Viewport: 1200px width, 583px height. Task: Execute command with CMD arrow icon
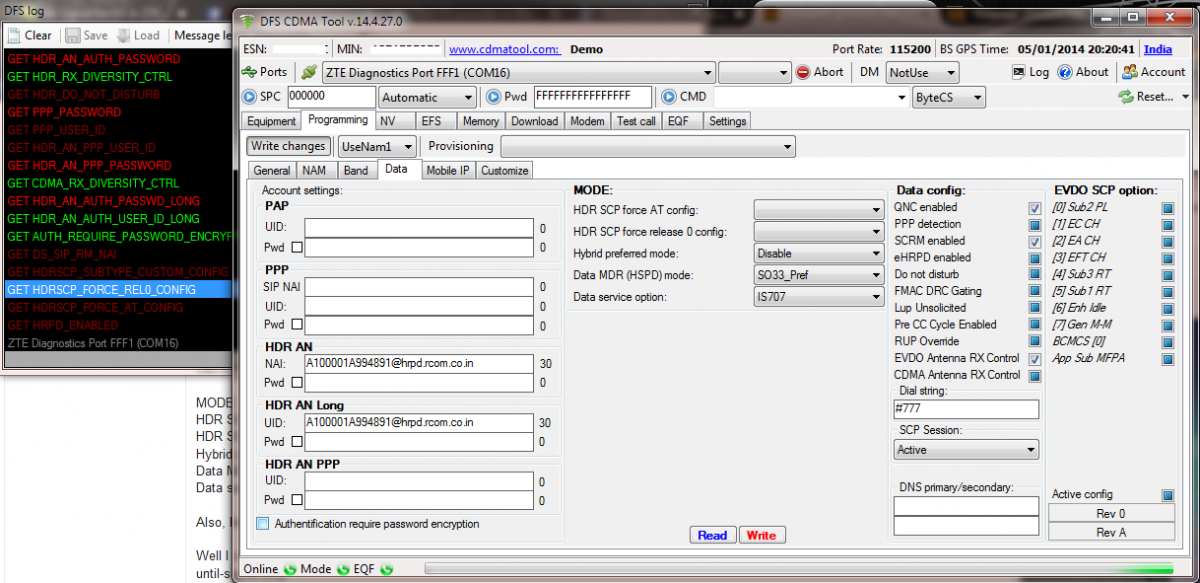click(x=669, y=97)
